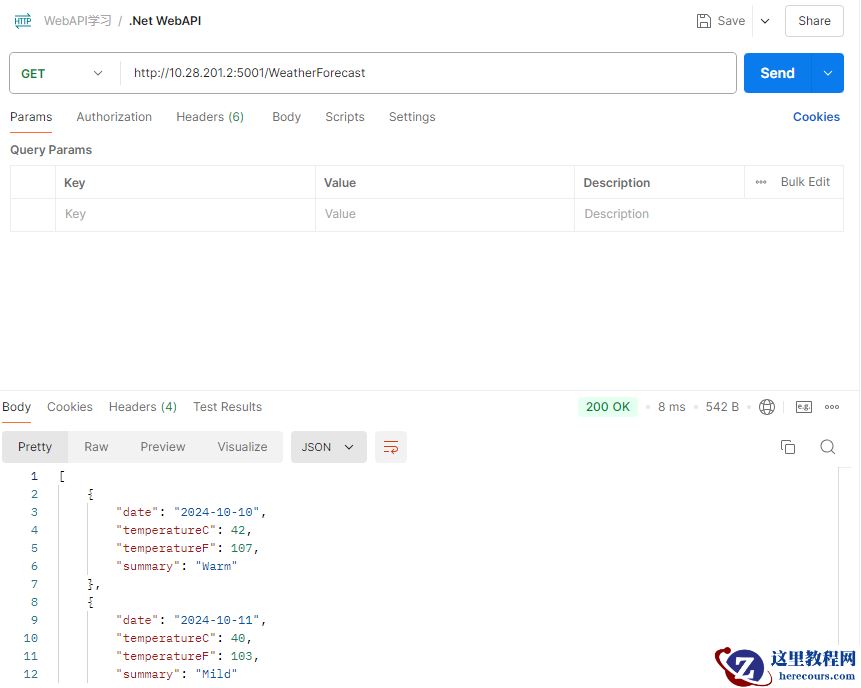This screenshot has width=861, height=688.
Task: Switch to the Authorization tab
Action: click(114, 117)
